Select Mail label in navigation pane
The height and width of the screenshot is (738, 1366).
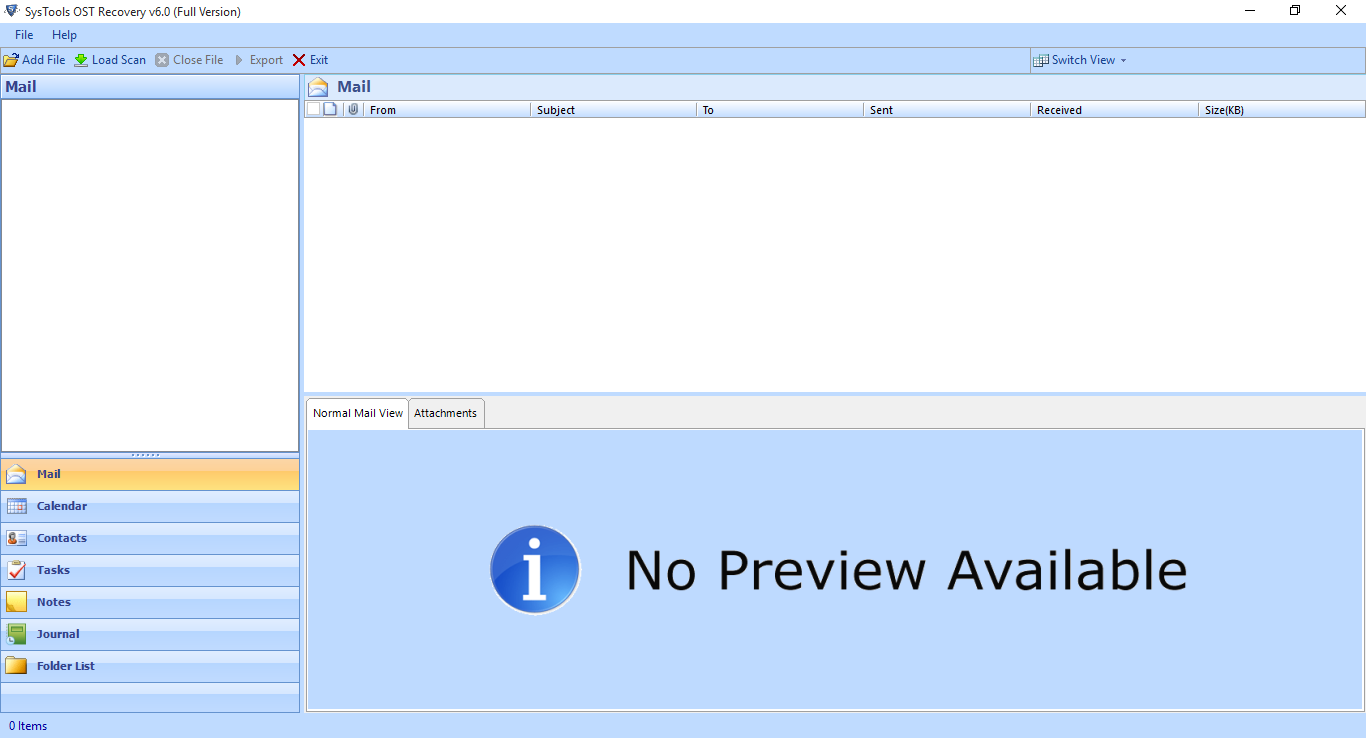pos(49,474)
